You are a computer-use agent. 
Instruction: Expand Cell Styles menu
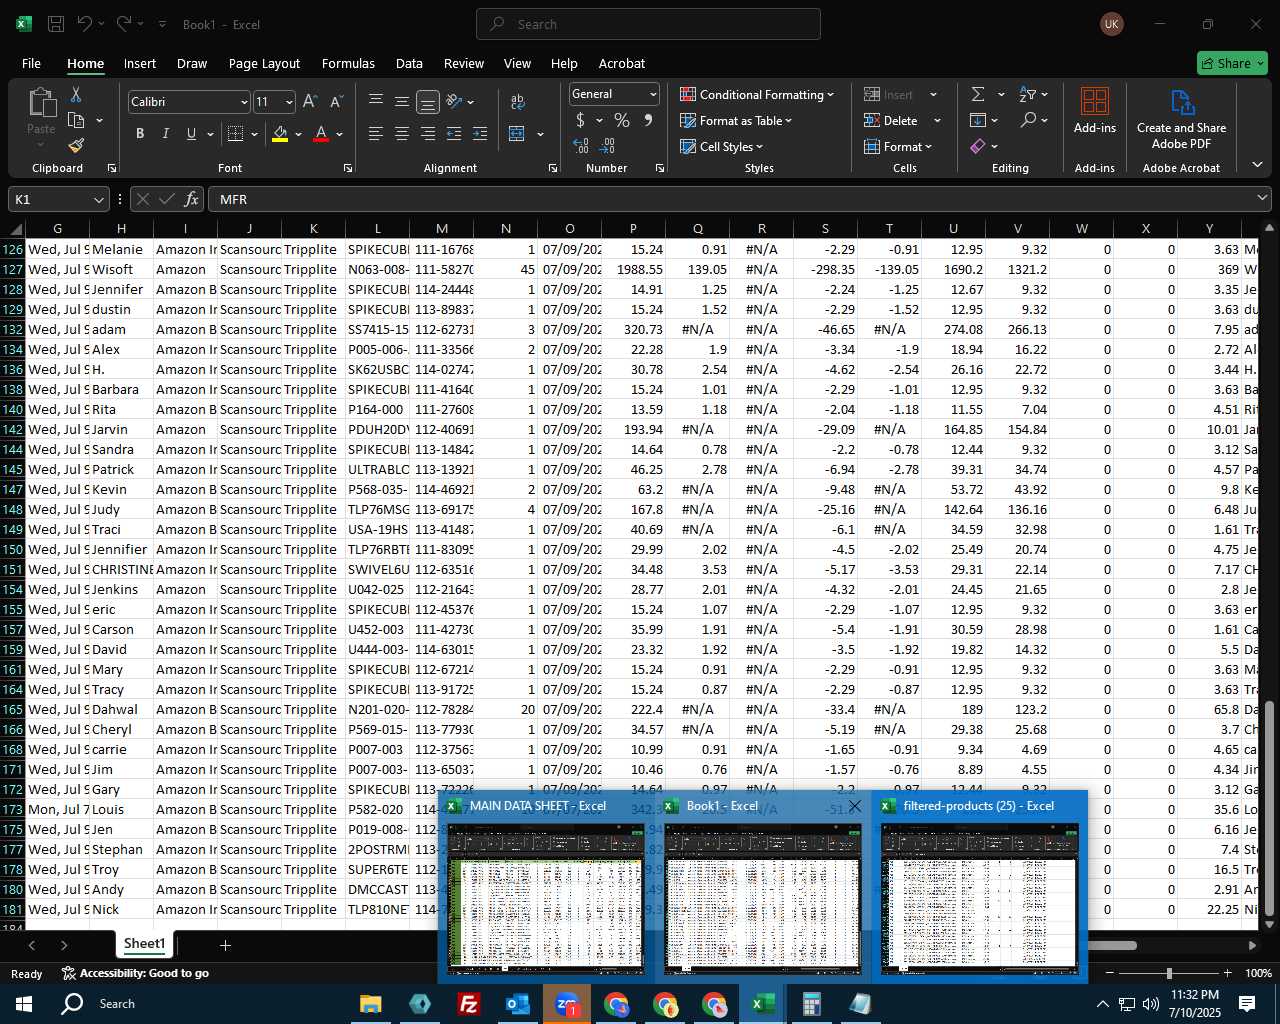point(722,146)
